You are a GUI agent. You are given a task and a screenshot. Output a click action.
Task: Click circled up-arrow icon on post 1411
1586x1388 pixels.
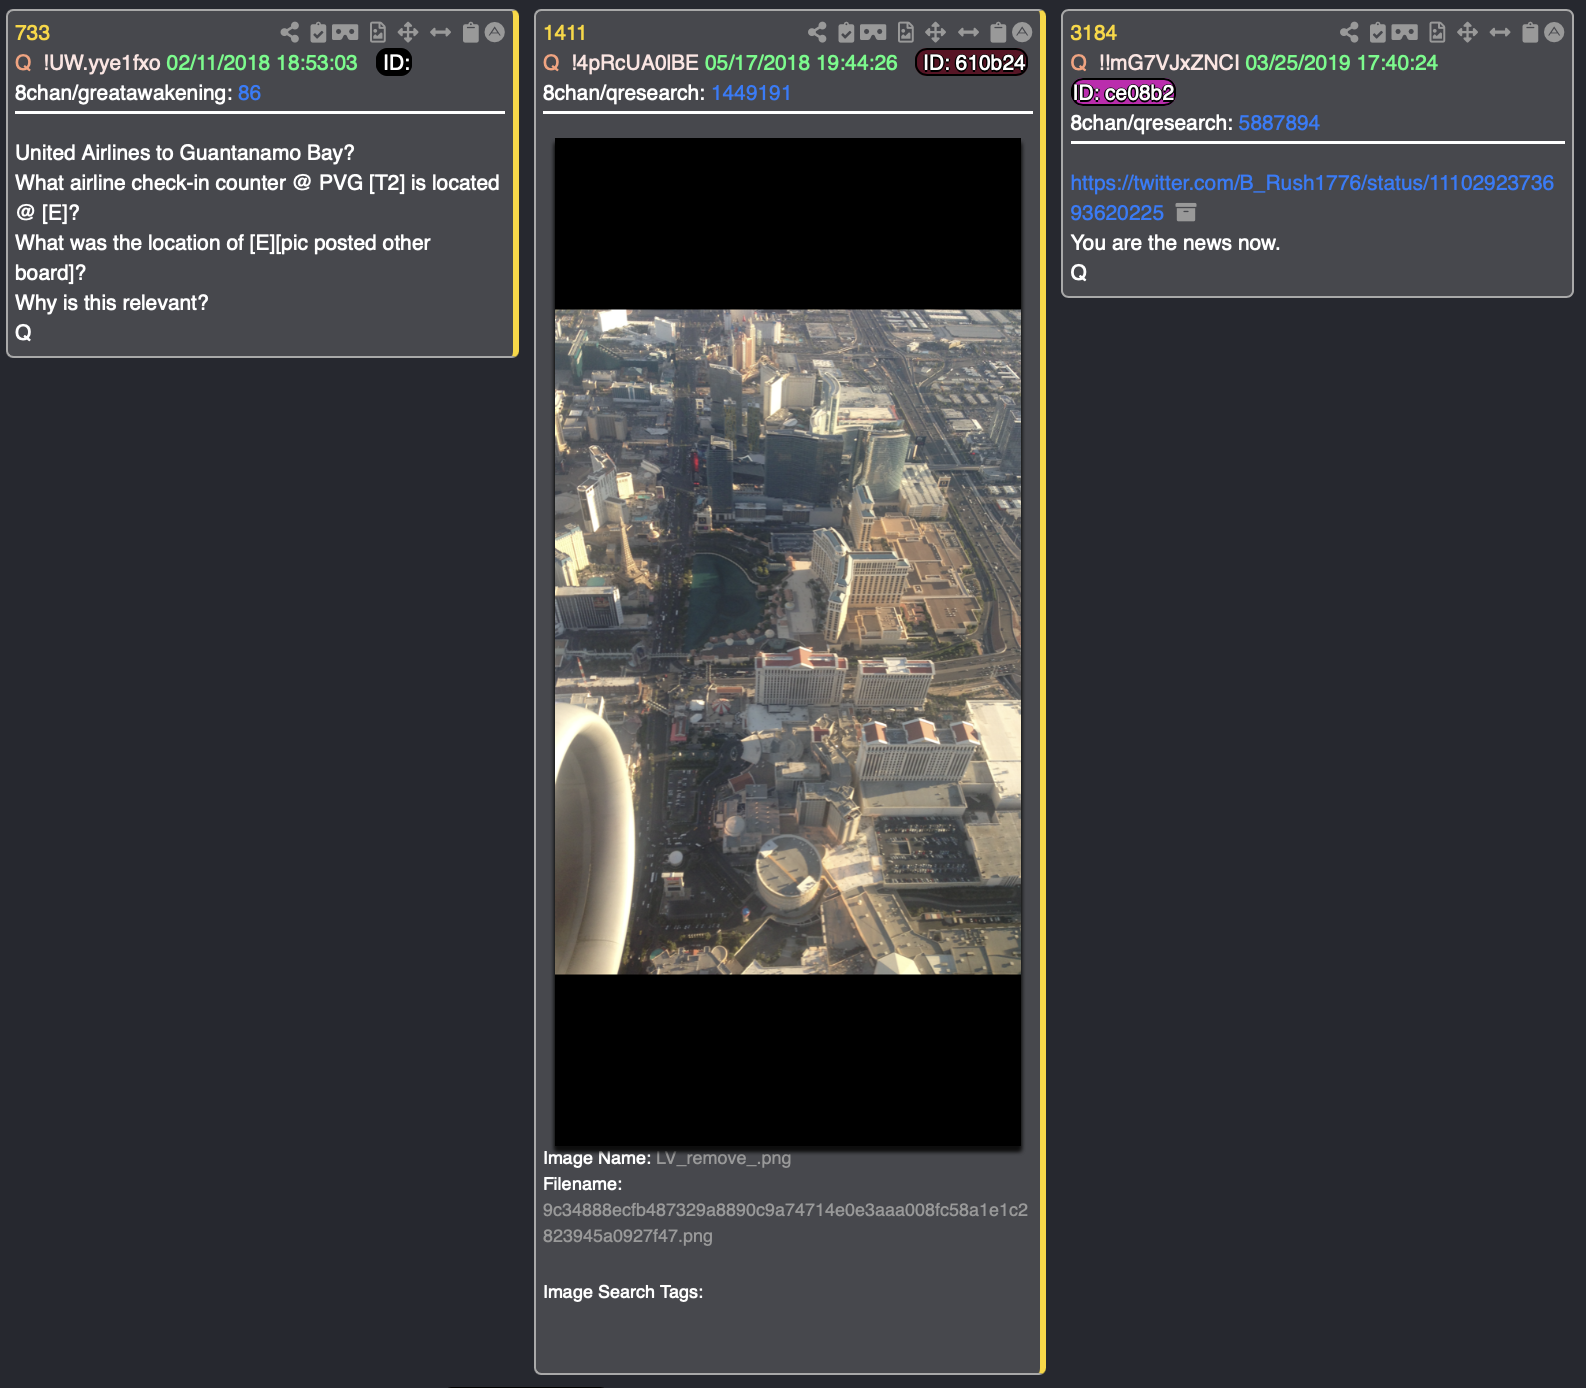coord(1022,32)
